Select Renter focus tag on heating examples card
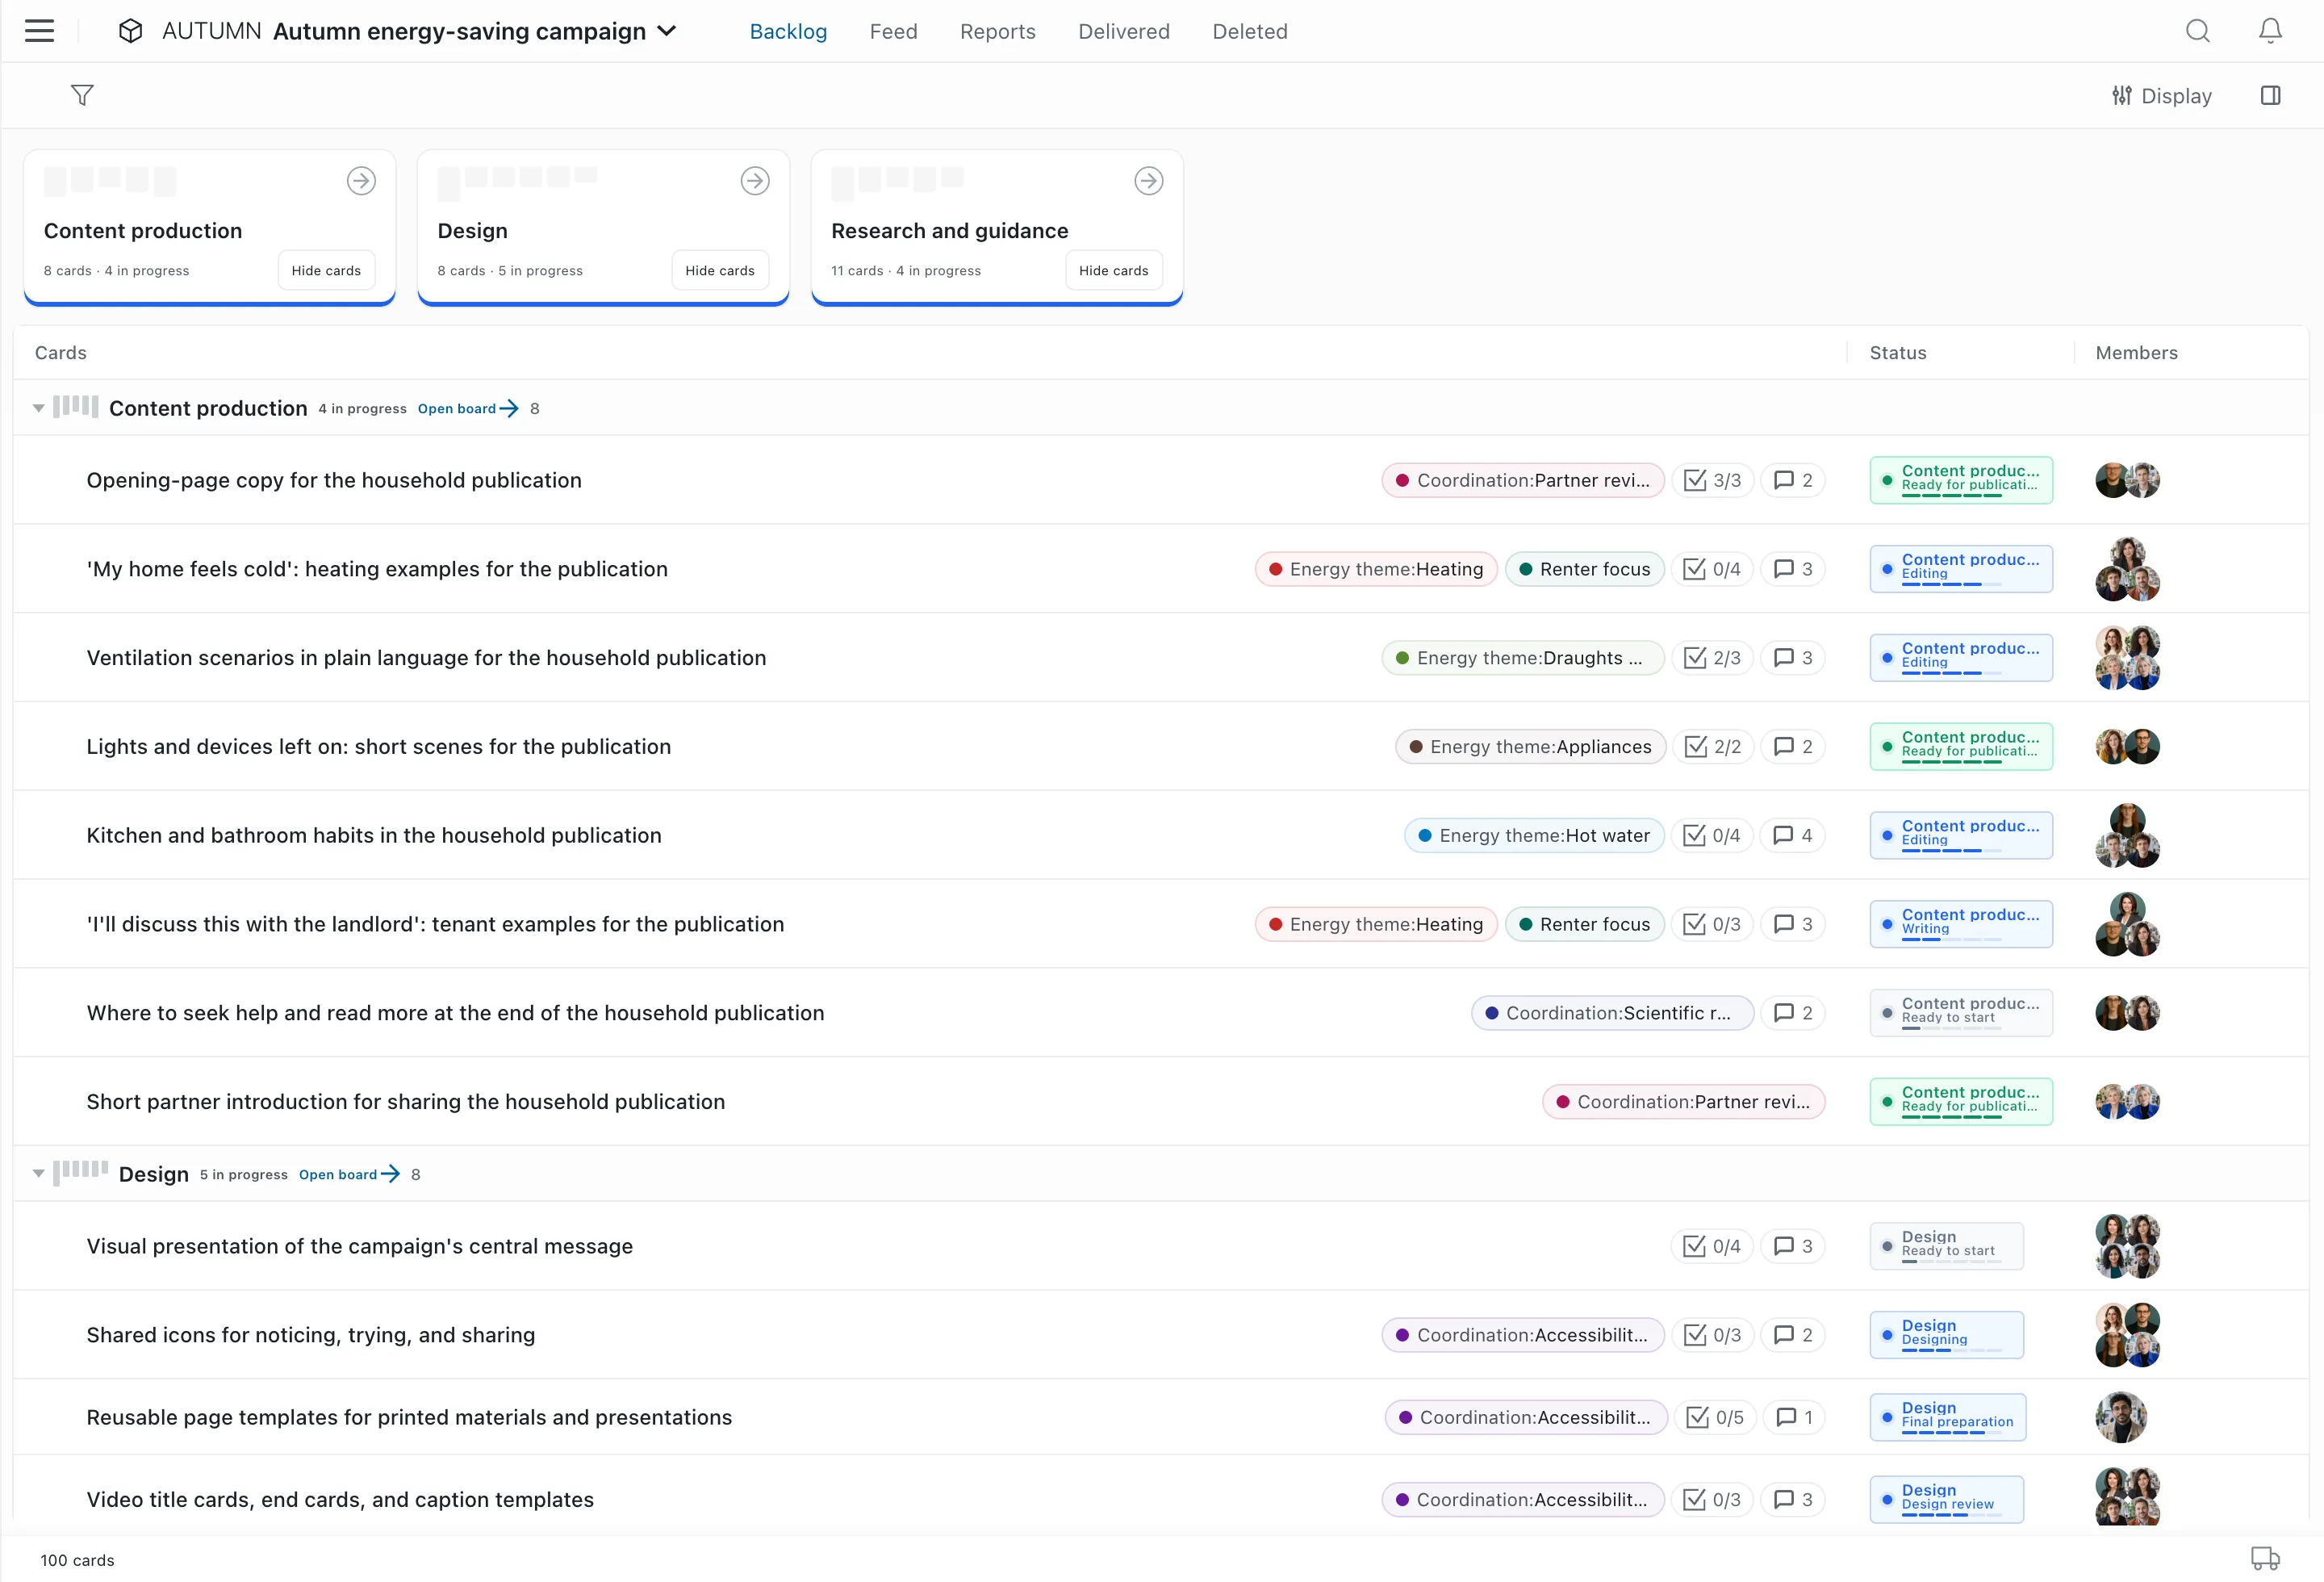Viewport: 2324px width, 1582px height. coord(1584,569)
